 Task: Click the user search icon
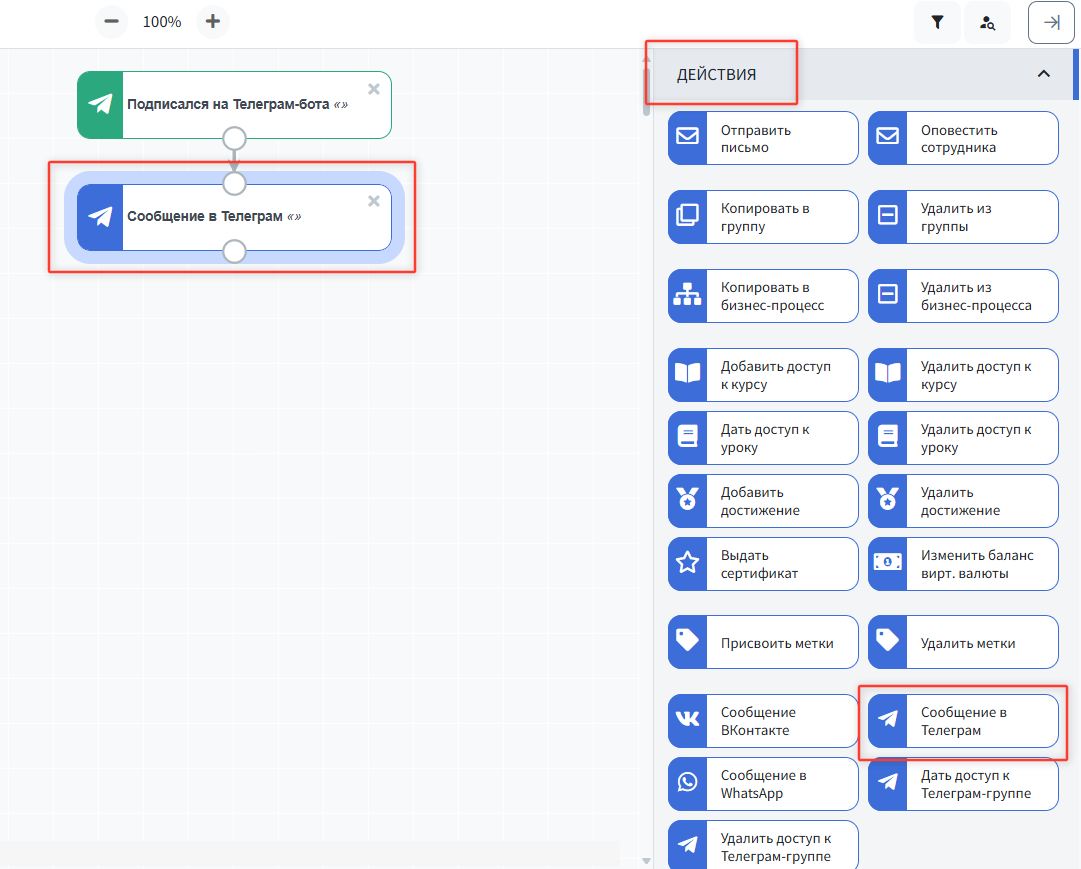pos(987,22)
